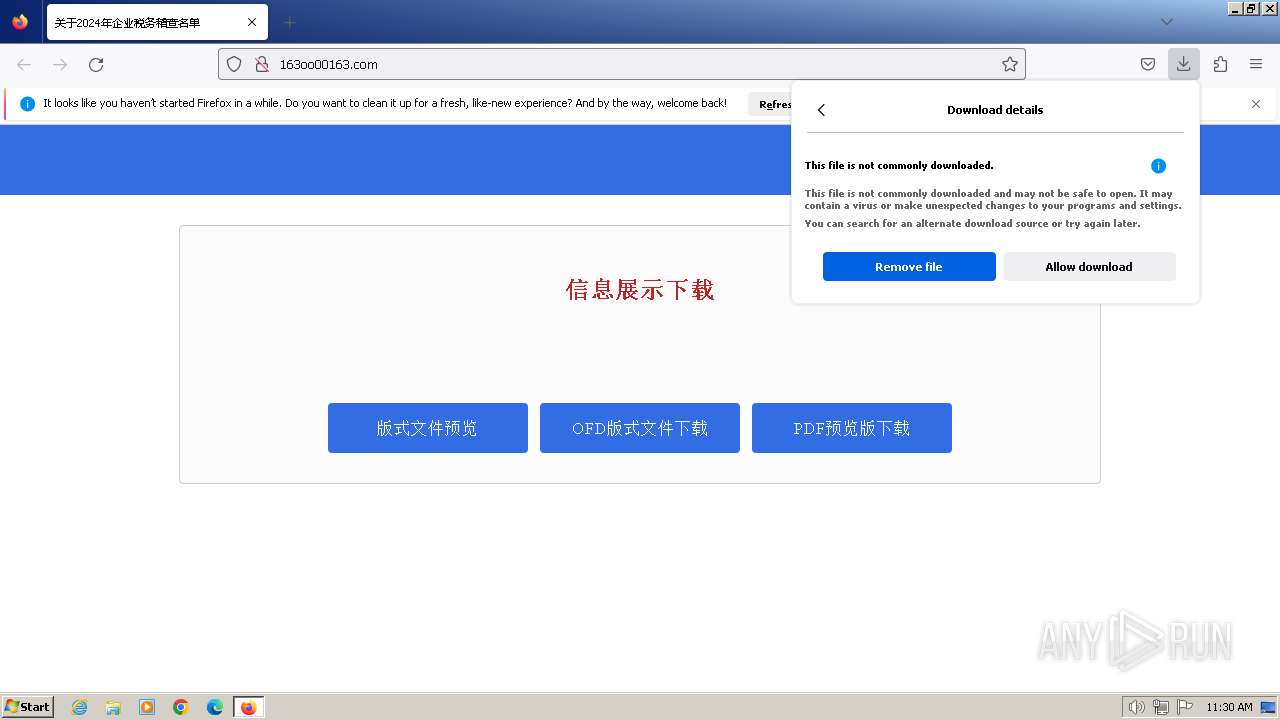Image resolution: width=1280 pixels, height=720 pixels.
Task: Open tracking protection shield icon
Action: (234, 64)
